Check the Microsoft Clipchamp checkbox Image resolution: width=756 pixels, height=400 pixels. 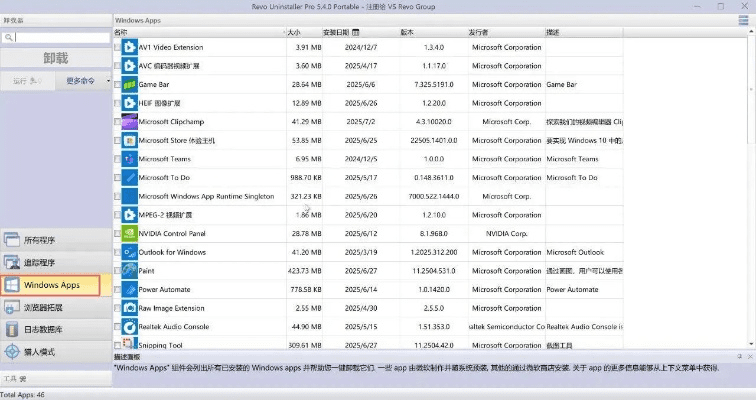click(x=117, y=121)
